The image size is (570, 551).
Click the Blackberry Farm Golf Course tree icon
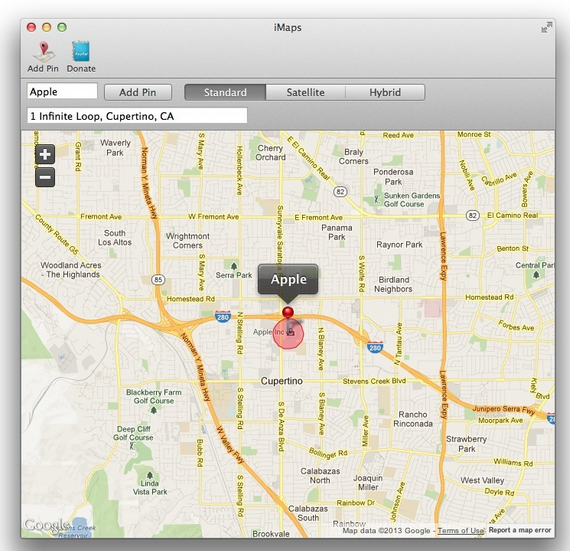(x=154, y=410)
